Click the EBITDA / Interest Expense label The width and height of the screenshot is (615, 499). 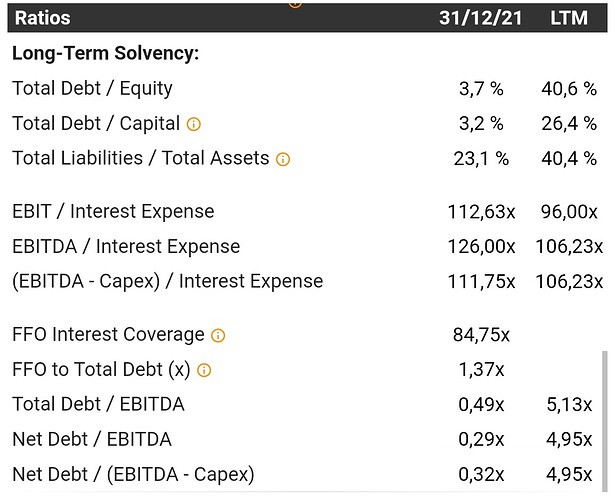coord(126,246)
